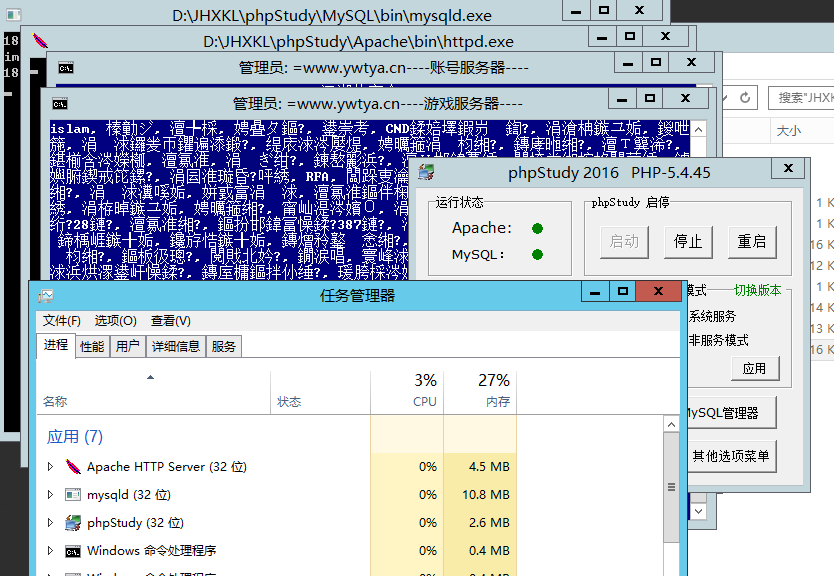Click the sort arrow above 名称 column
This screenshot has width=834, height=576.
151,377
